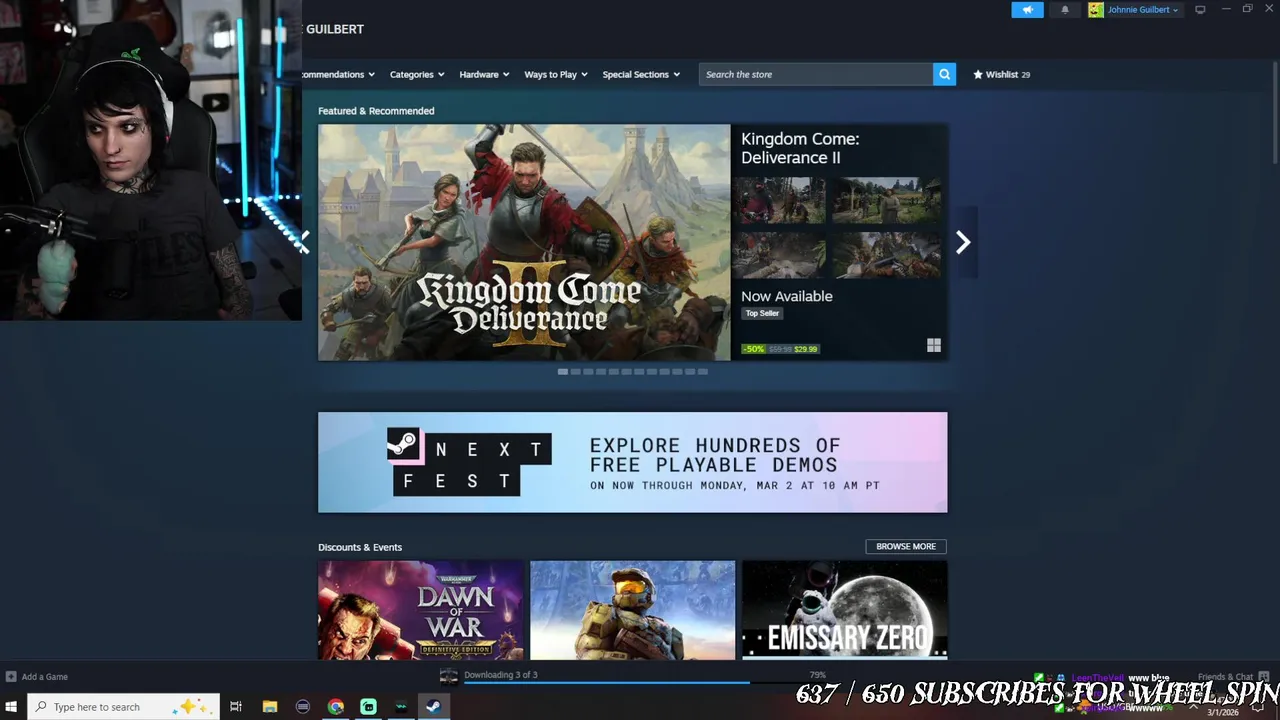Open Friends & Chat
The height and width of the screenshot is (720, 1280).
[1226, 677]
